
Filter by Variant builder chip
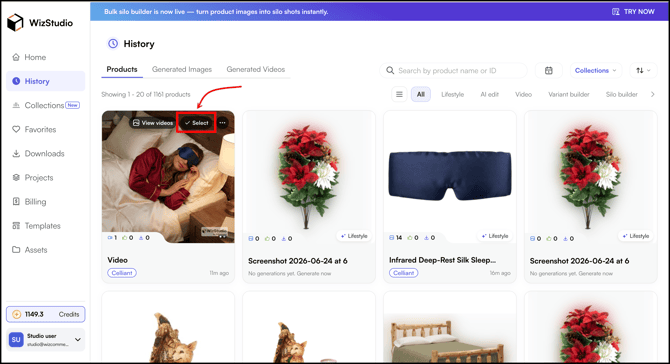[x=569, y=94]
